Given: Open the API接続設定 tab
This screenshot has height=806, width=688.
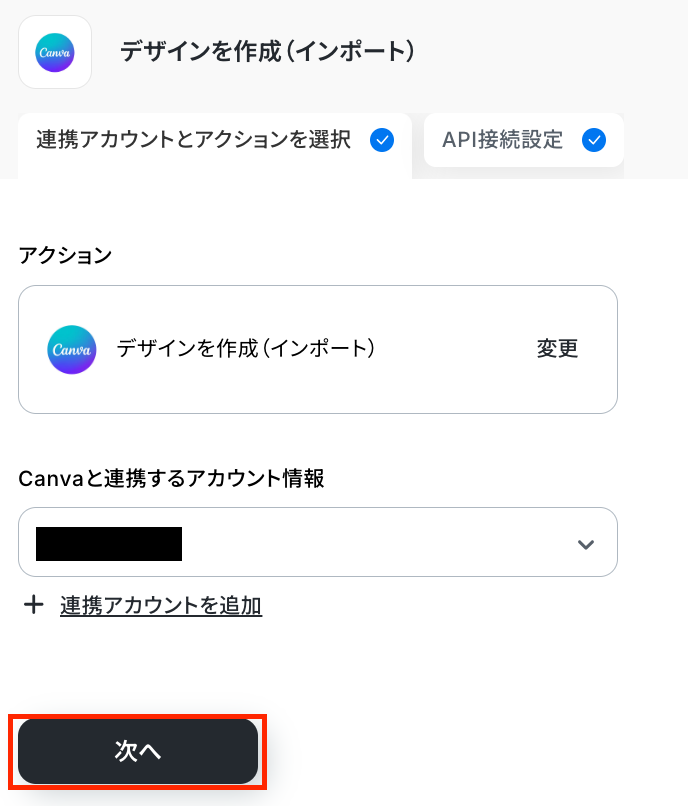Looking at the screenshot, I should 503,140.
